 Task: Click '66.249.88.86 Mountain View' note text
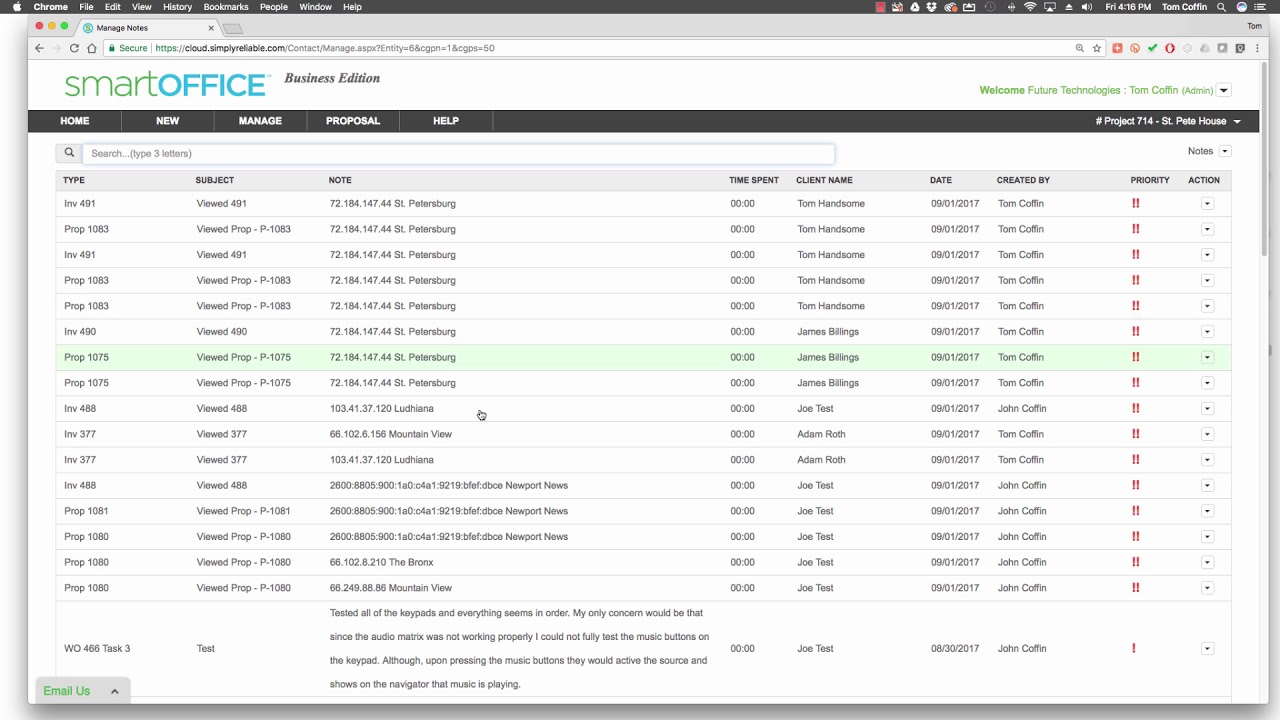click(x=391, y=588)
